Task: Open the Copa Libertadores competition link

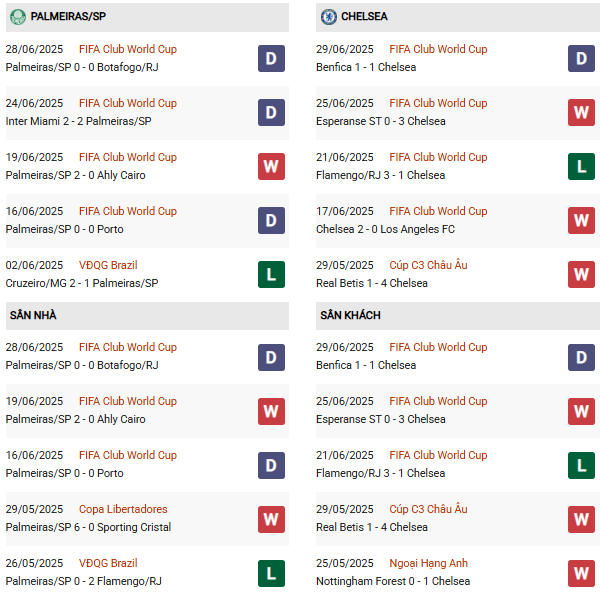Action: pyautogui.click(x=123, y=509)
